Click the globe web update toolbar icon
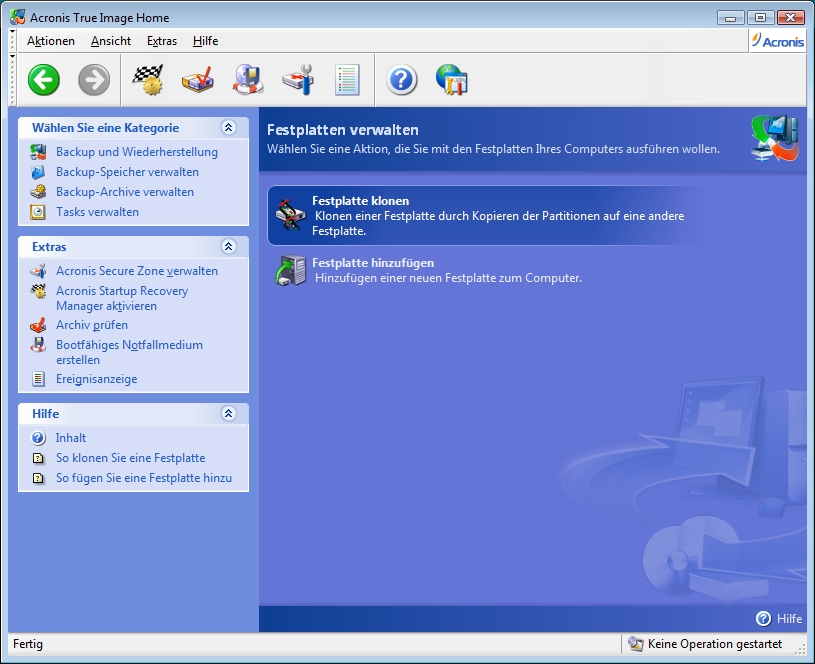 [x=452, y=80]
